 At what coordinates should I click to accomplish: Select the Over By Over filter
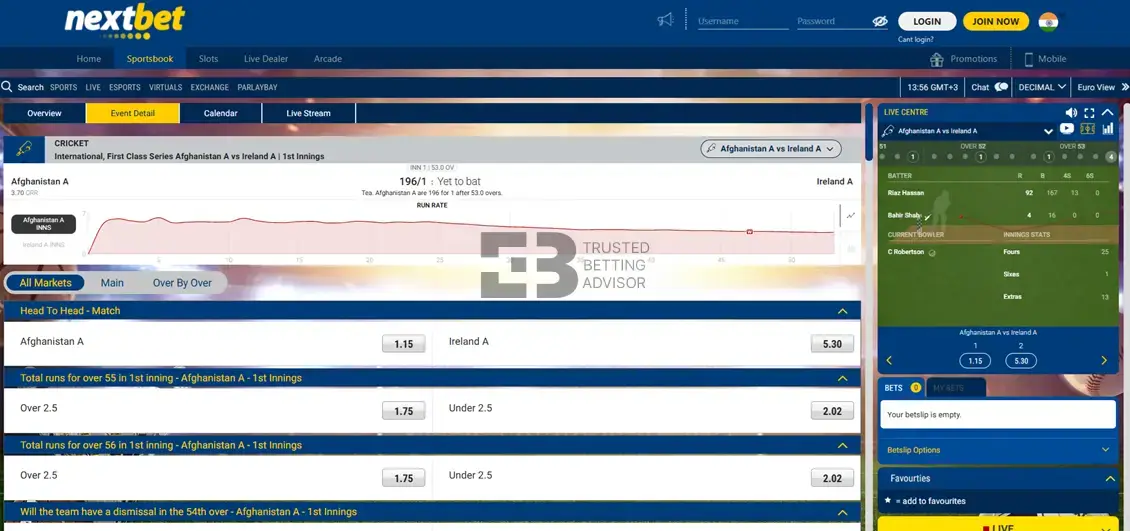[182, 283]
